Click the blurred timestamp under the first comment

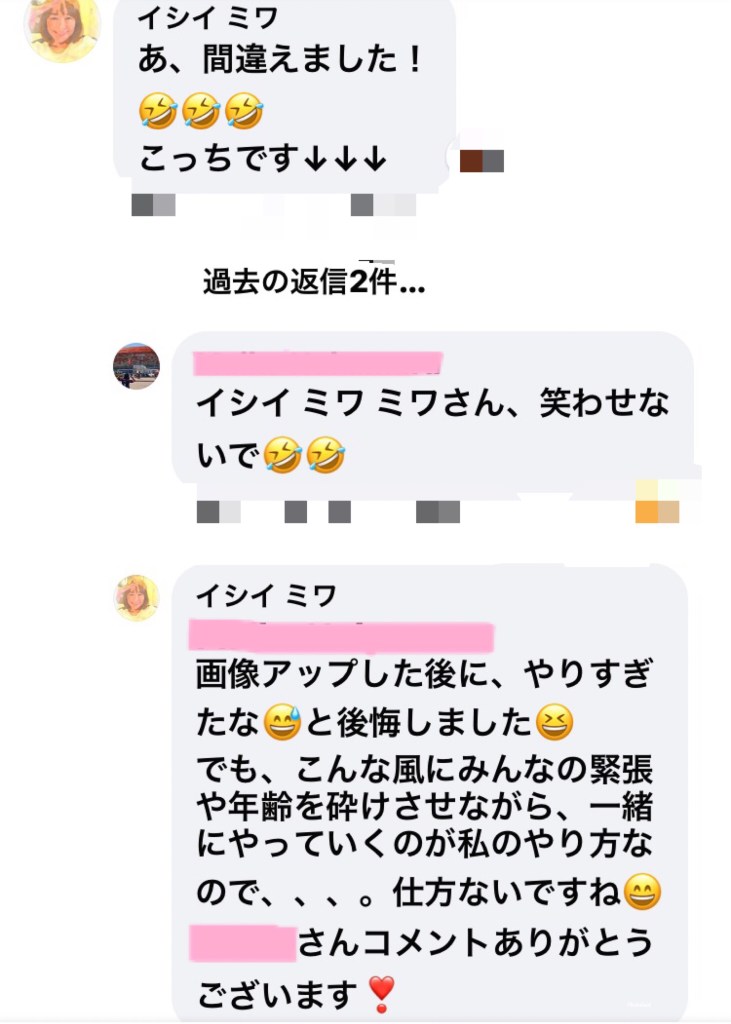pos(154,205)
